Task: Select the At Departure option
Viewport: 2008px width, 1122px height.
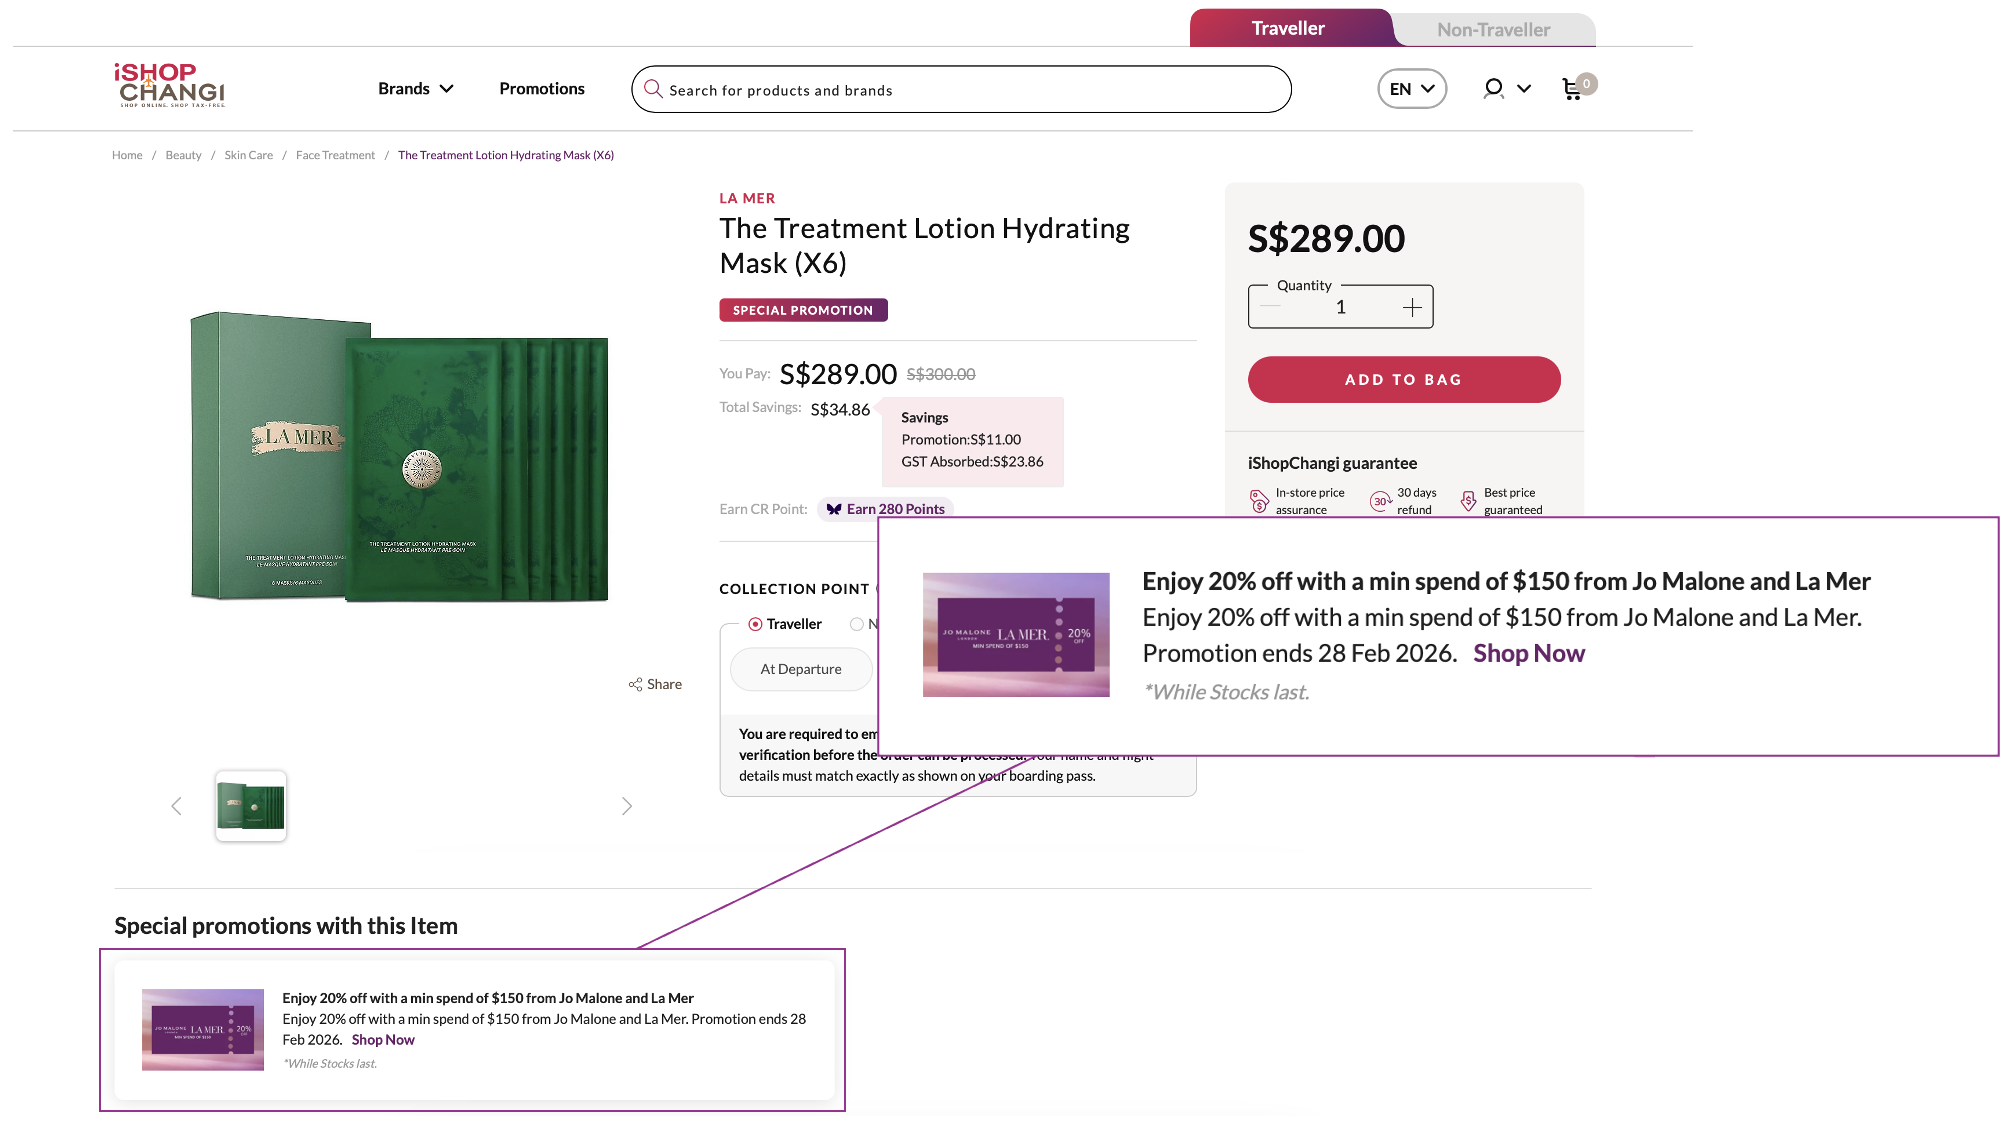Action: click(x=801, y=669)
